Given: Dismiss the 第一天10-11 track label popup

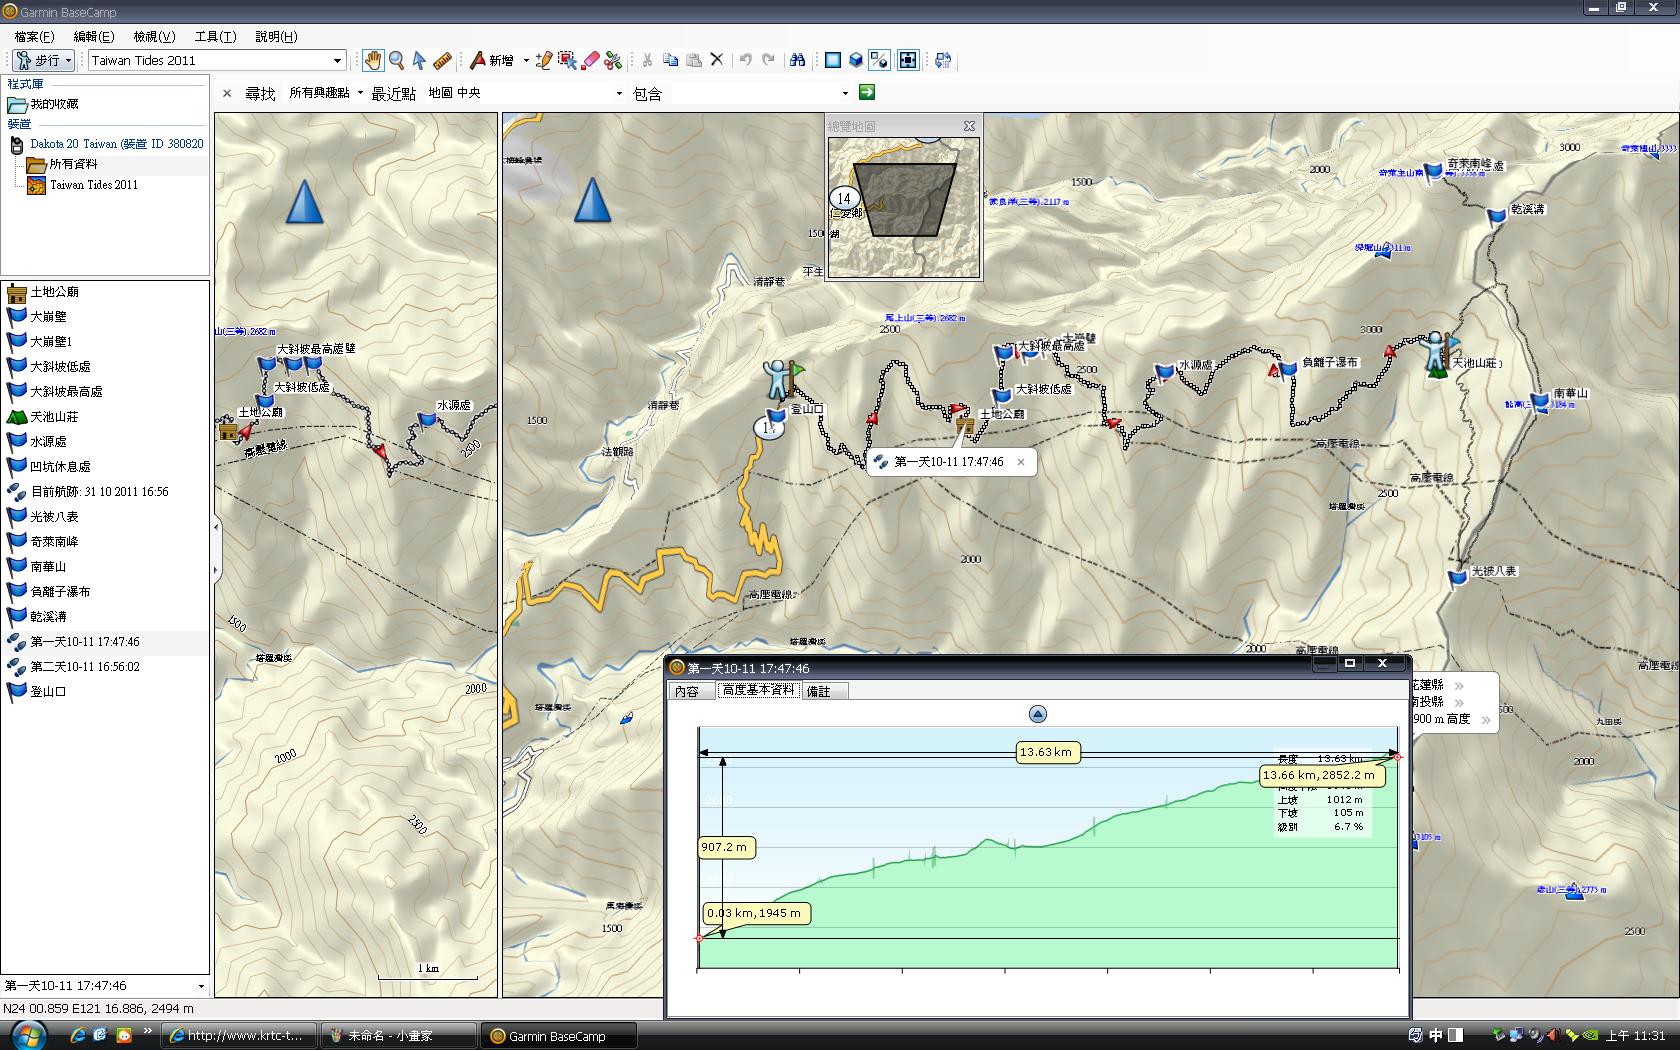Looking at the screenshot, I should (1020, 462).
